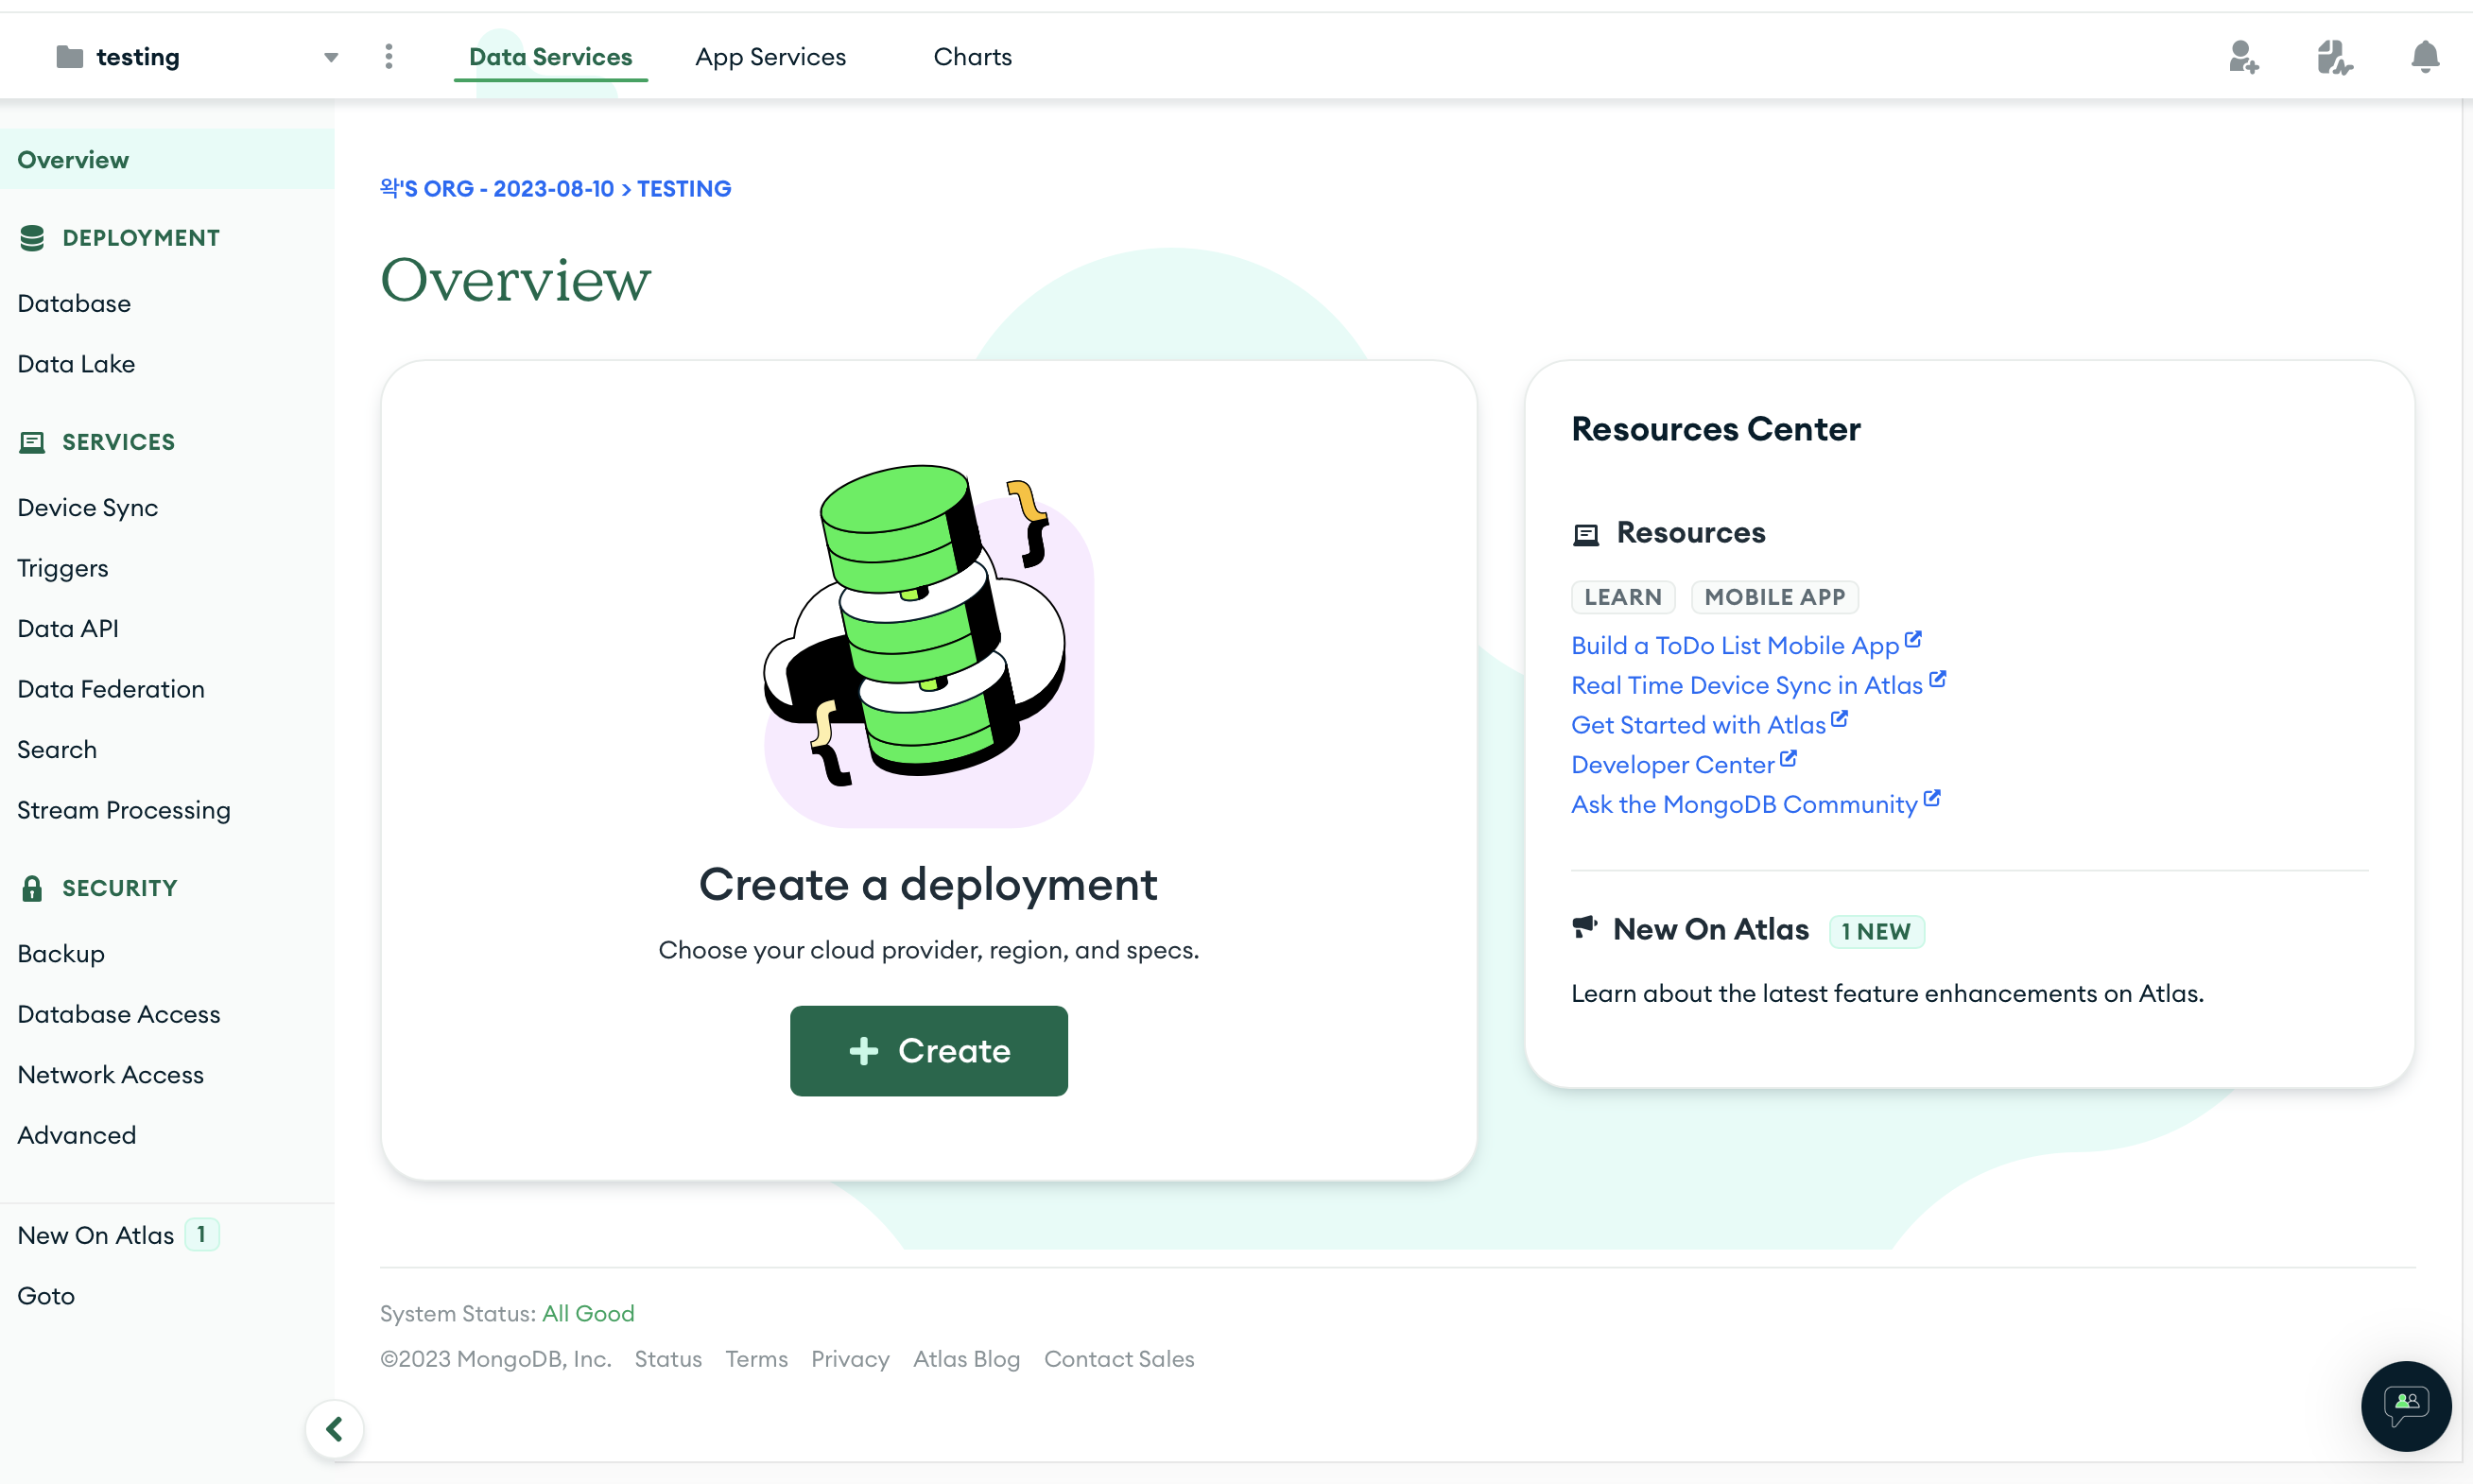The height and width of the screenshot is (1484, 2473).
Task: Open the Contact Sales footer link
Action: (1119, 1359)
